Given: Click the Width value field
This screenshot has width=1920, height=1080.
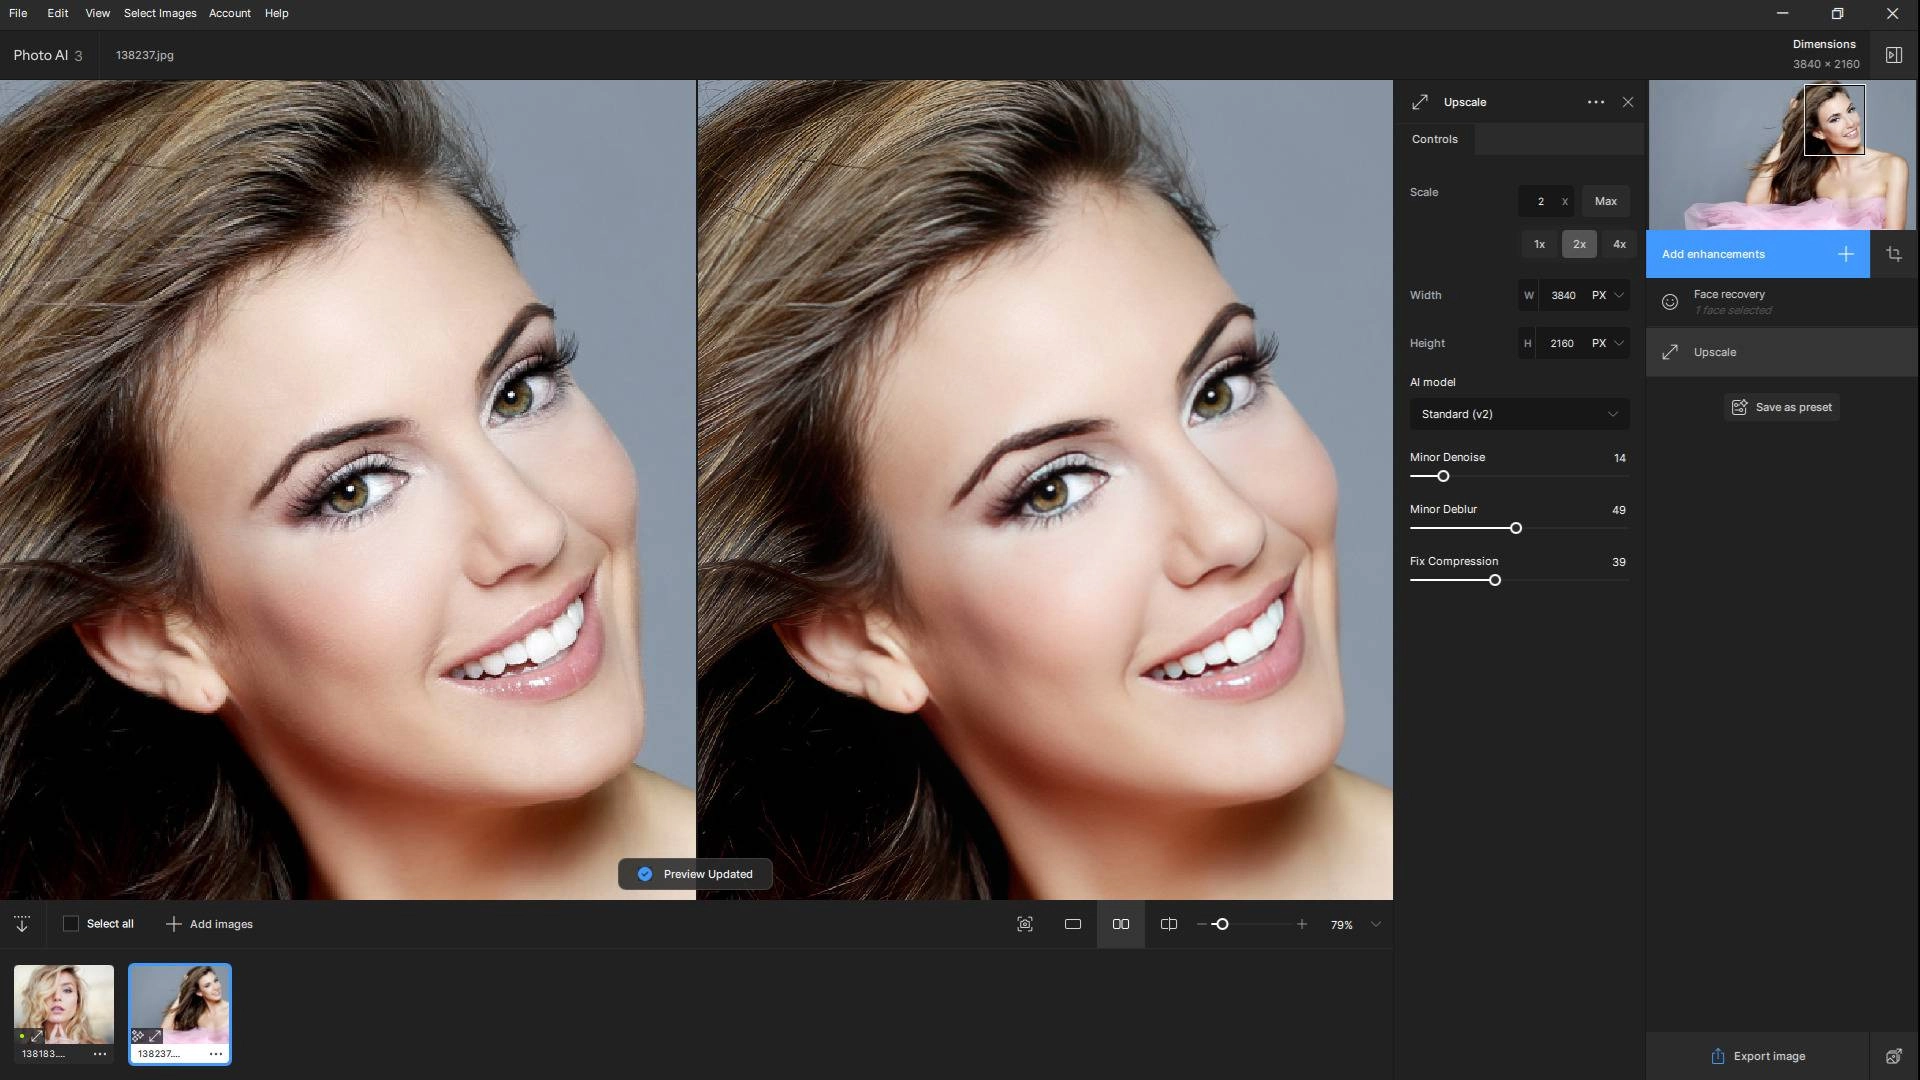Looking at the screenshot, I should pos(1563,295).
